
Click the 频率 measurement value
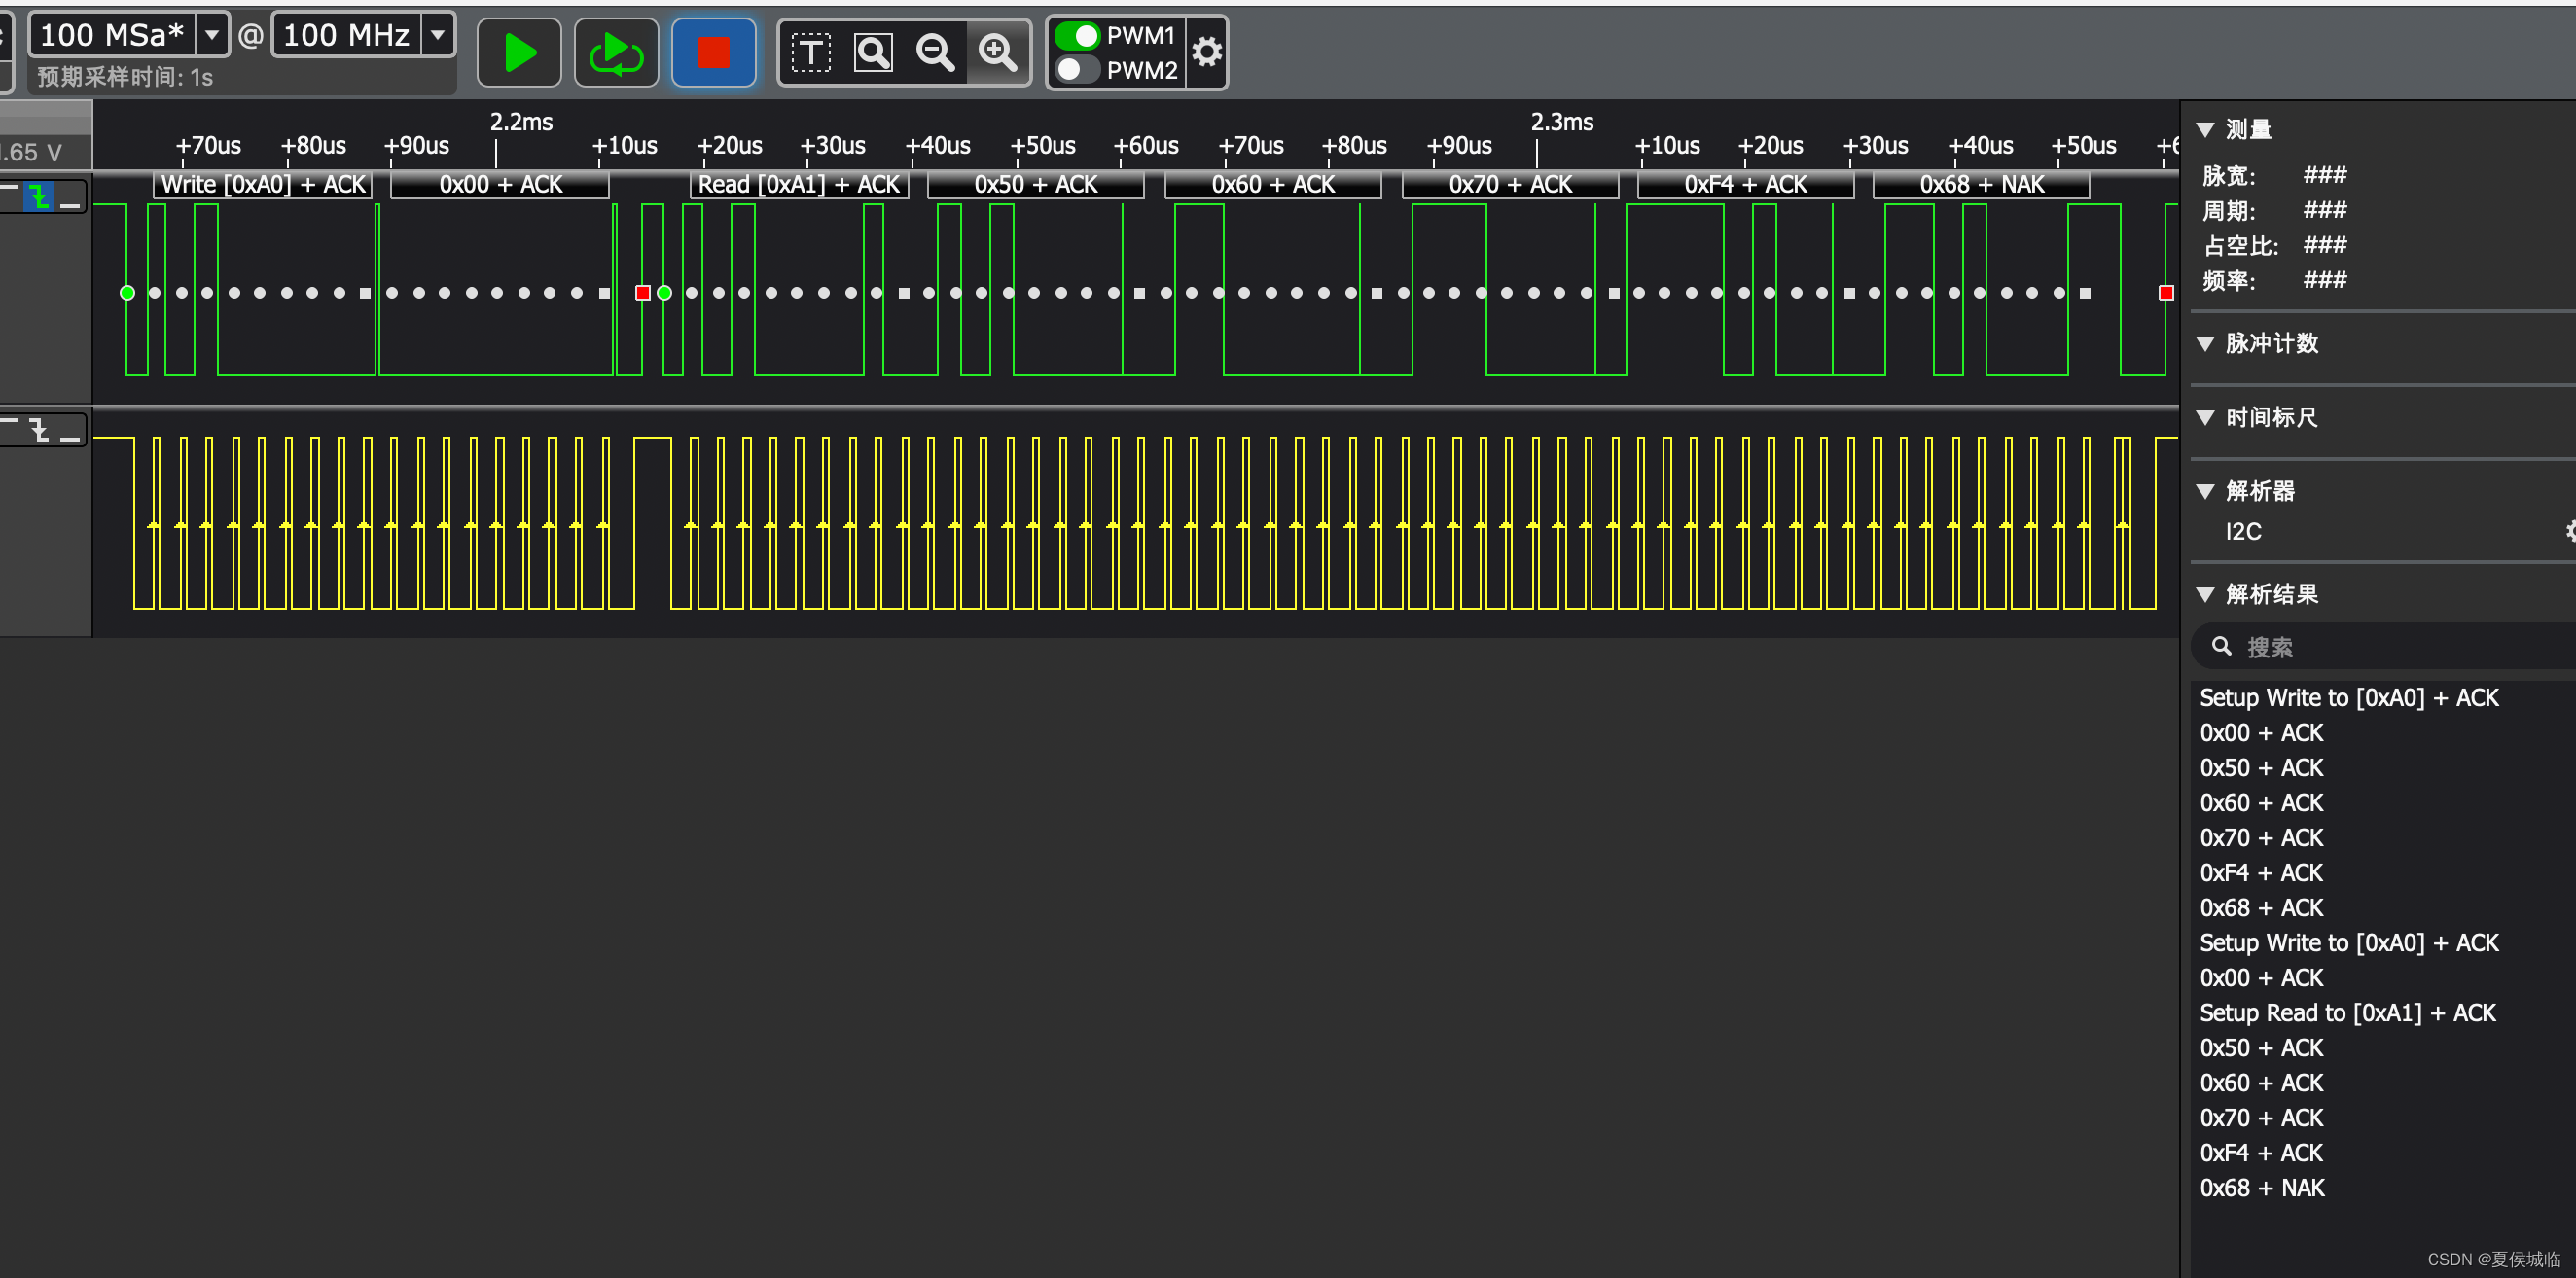(2325, 280)
